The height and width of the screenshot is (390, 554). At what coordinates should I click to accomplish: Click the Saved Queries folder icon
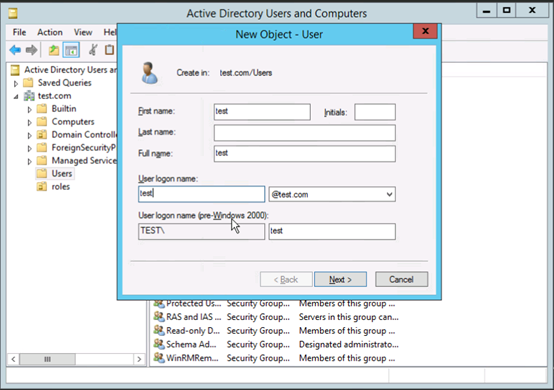(28, 83)
